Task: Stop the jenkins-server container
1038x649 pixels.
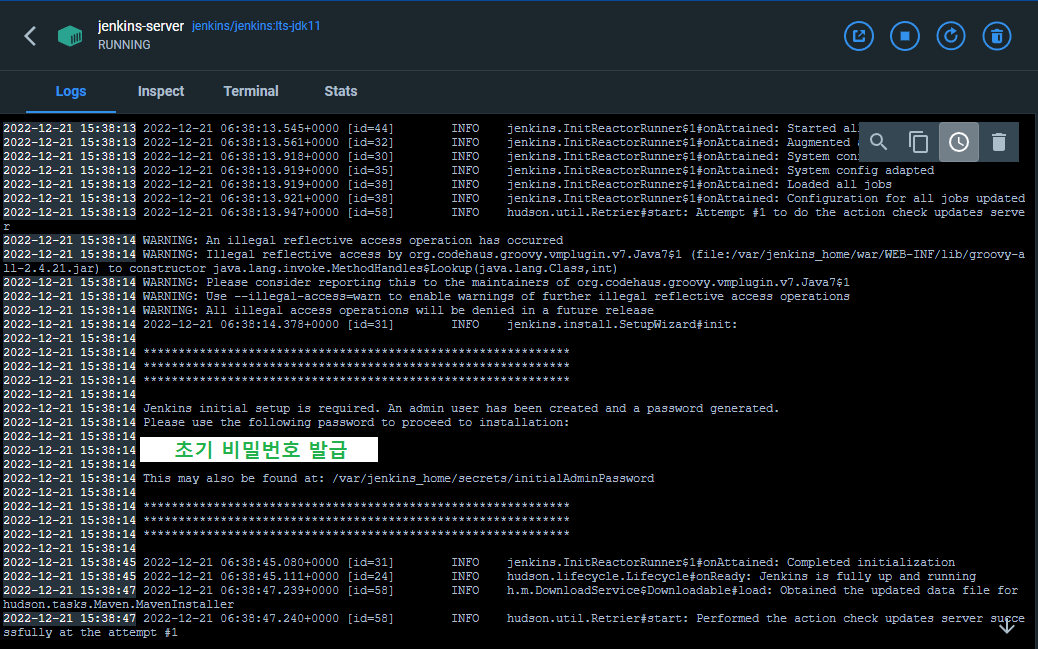Action: tap(905, 36)
